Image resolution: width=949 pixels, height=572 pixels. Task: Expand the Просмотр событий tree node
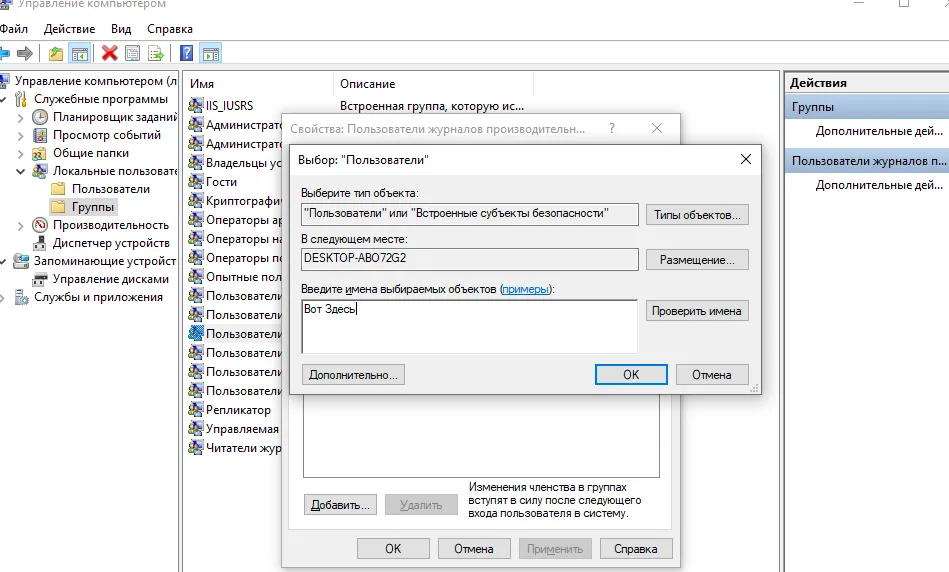(x=21, y=135)
